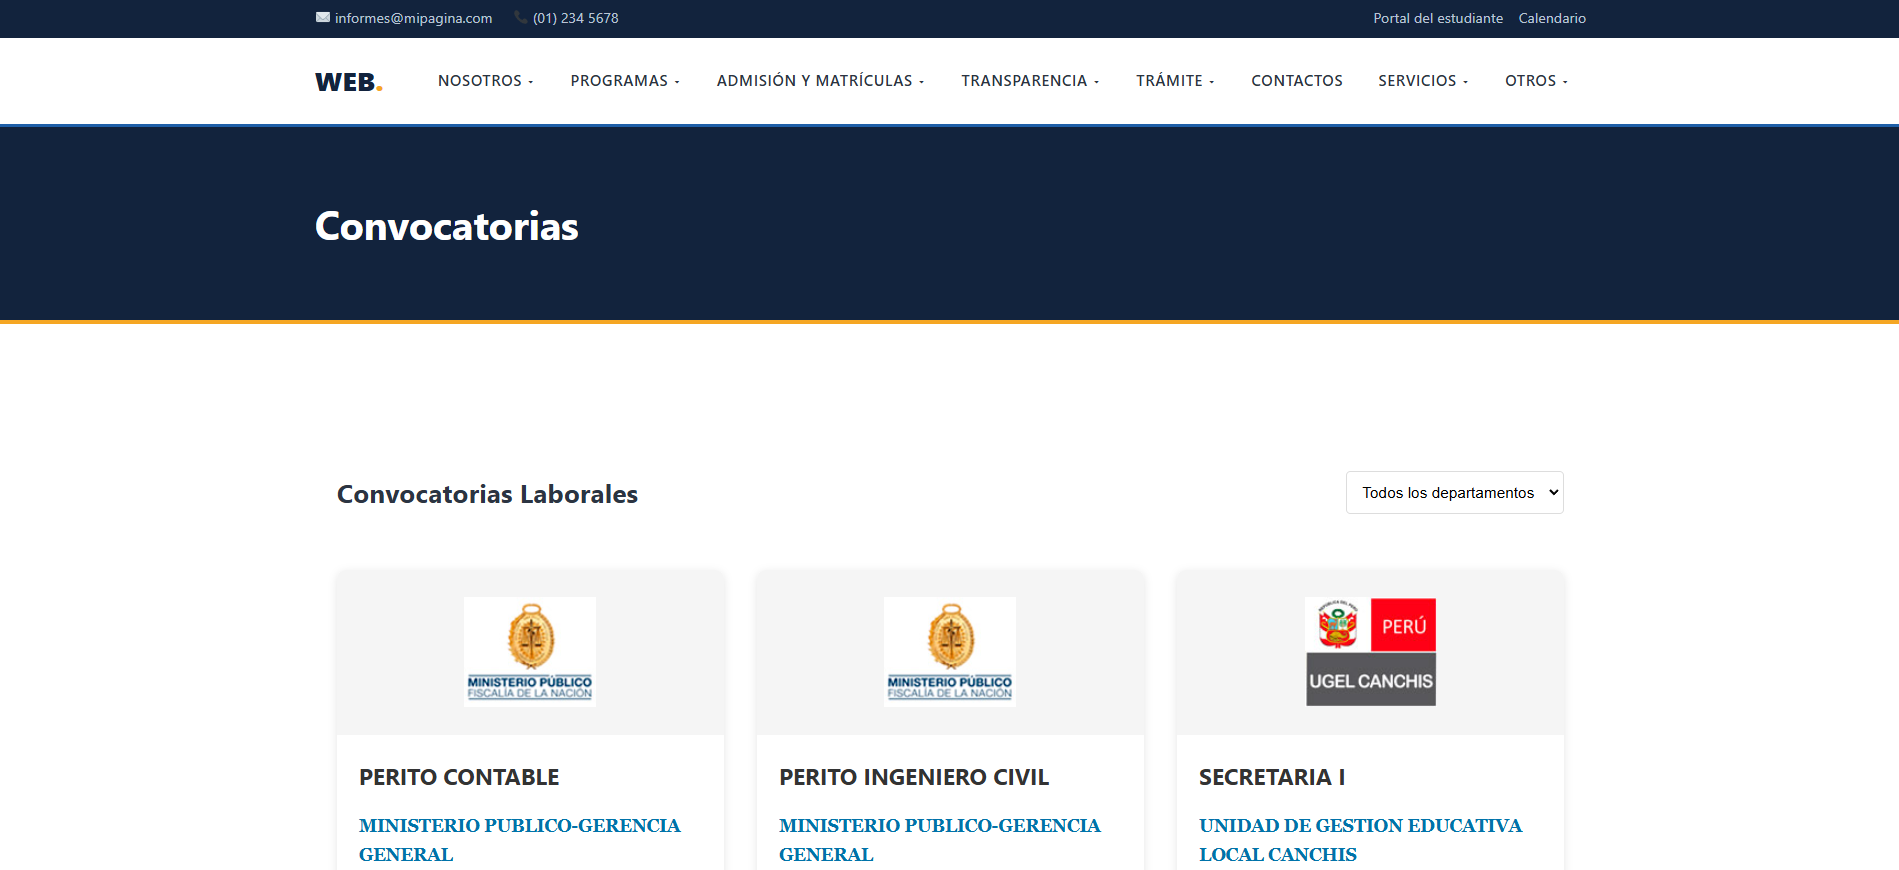Go to CONTACTOS page
Image resolution: width=1899 pixels, height=870 pixels.
tap(1297, 81)
